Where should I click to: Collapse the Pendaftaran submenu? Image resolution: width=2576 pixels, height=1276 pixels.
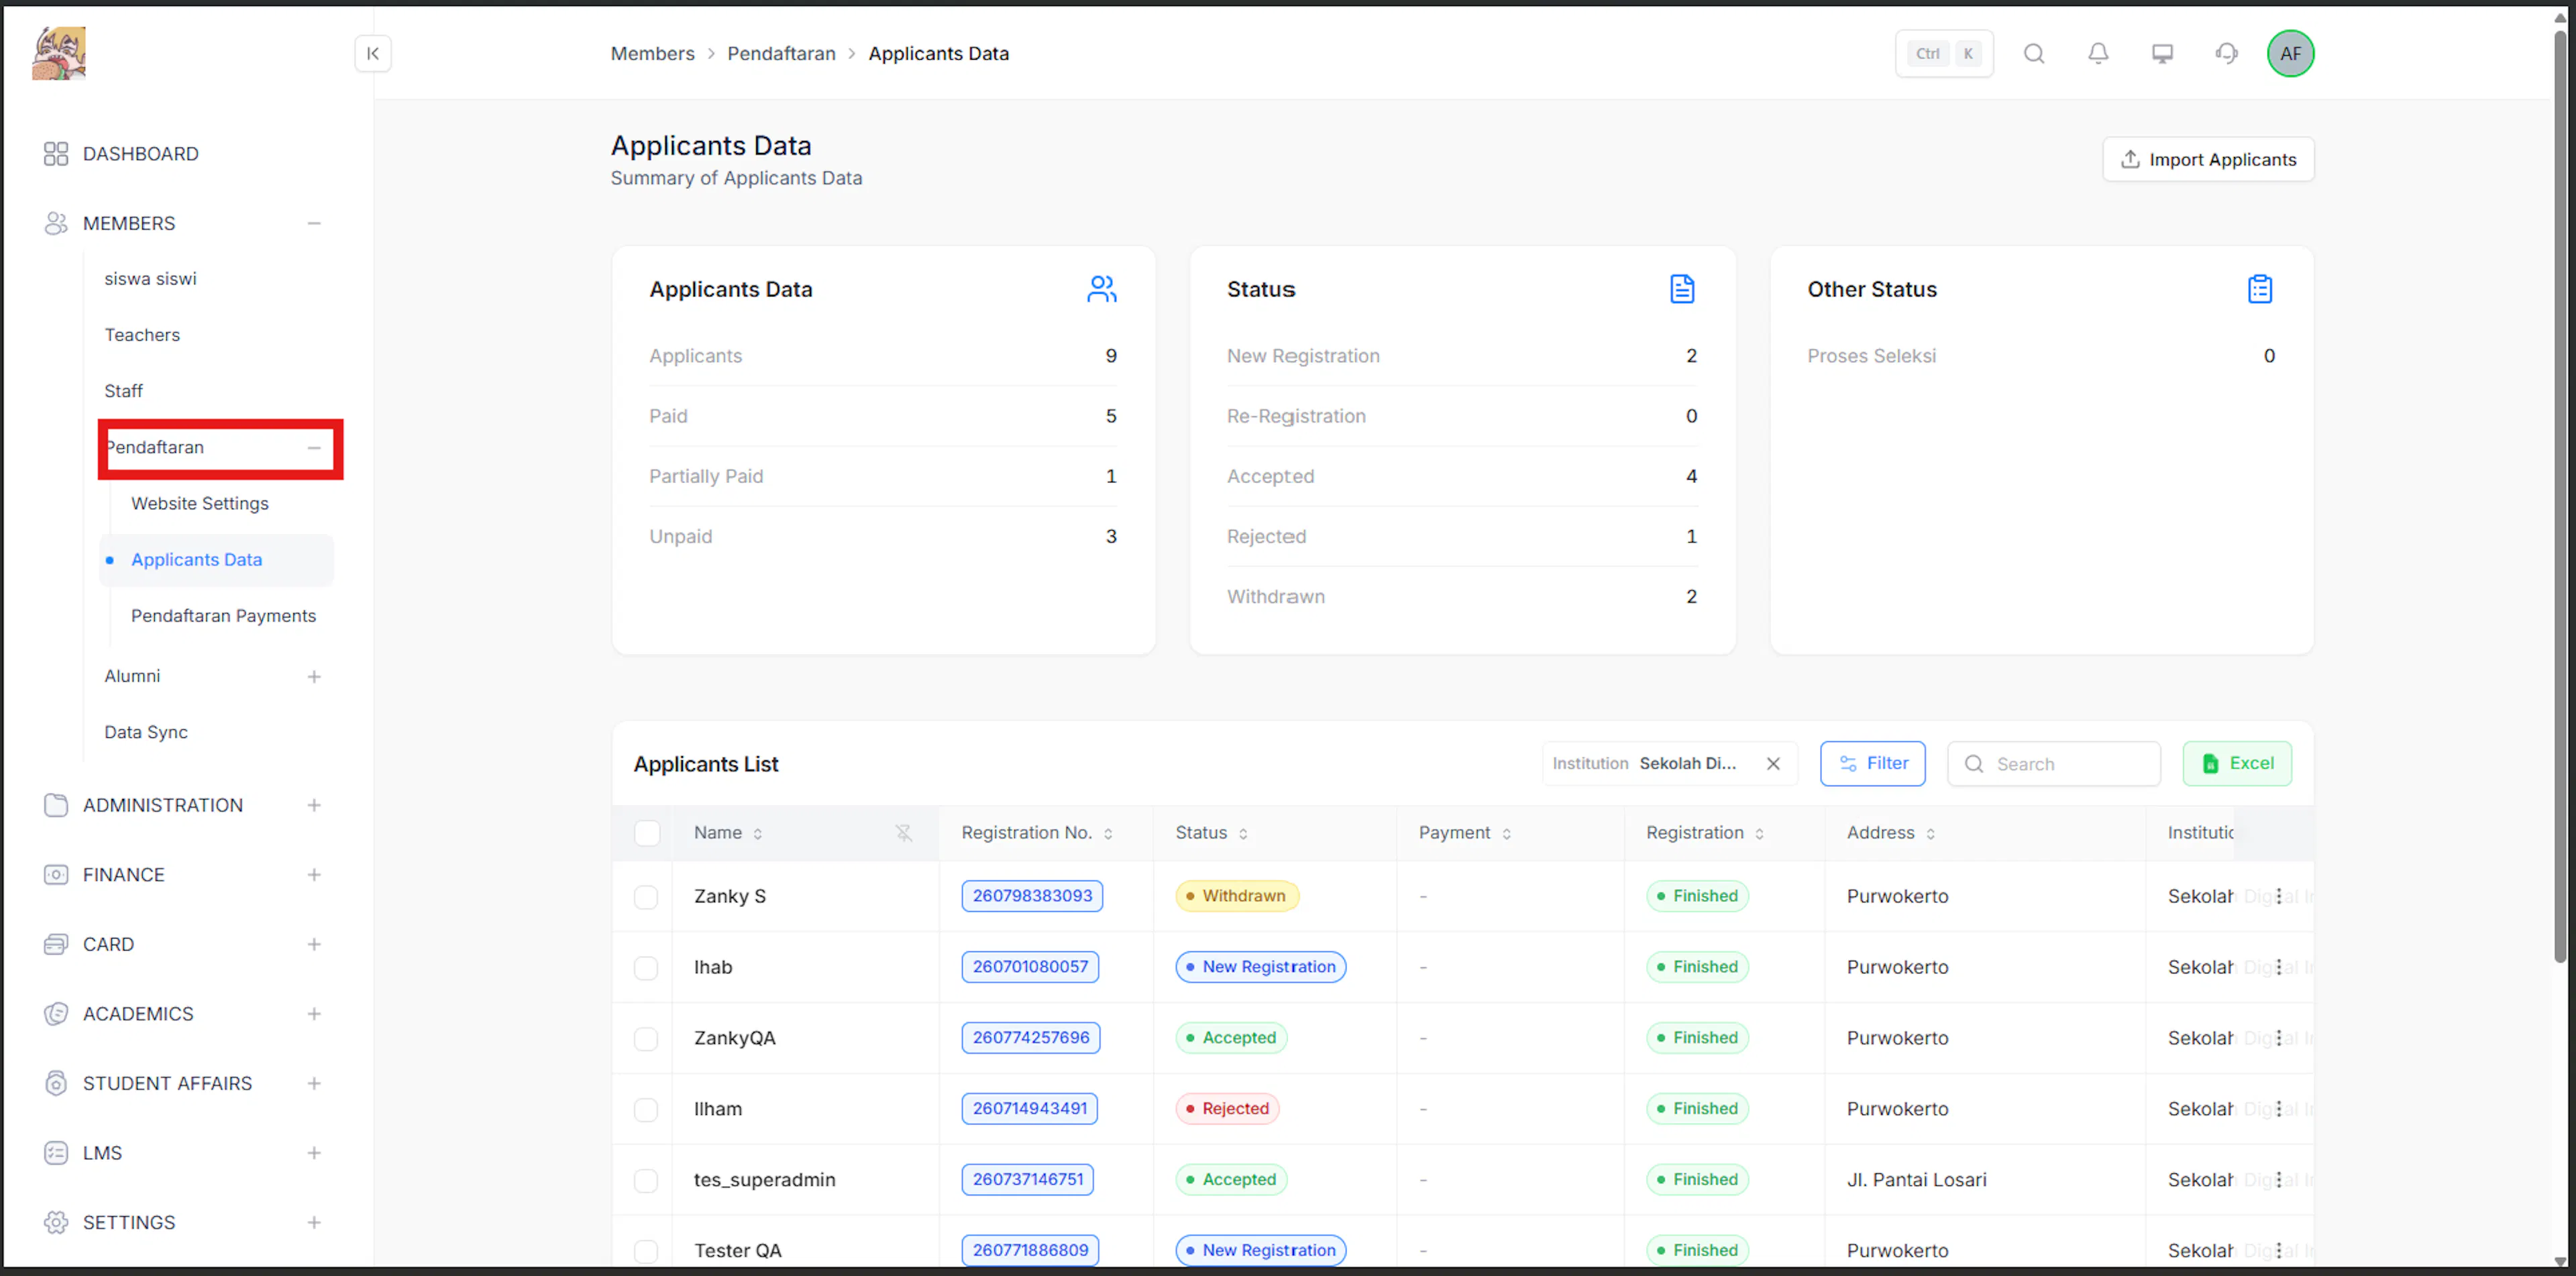pyautogui.click(x=314, y=448)
